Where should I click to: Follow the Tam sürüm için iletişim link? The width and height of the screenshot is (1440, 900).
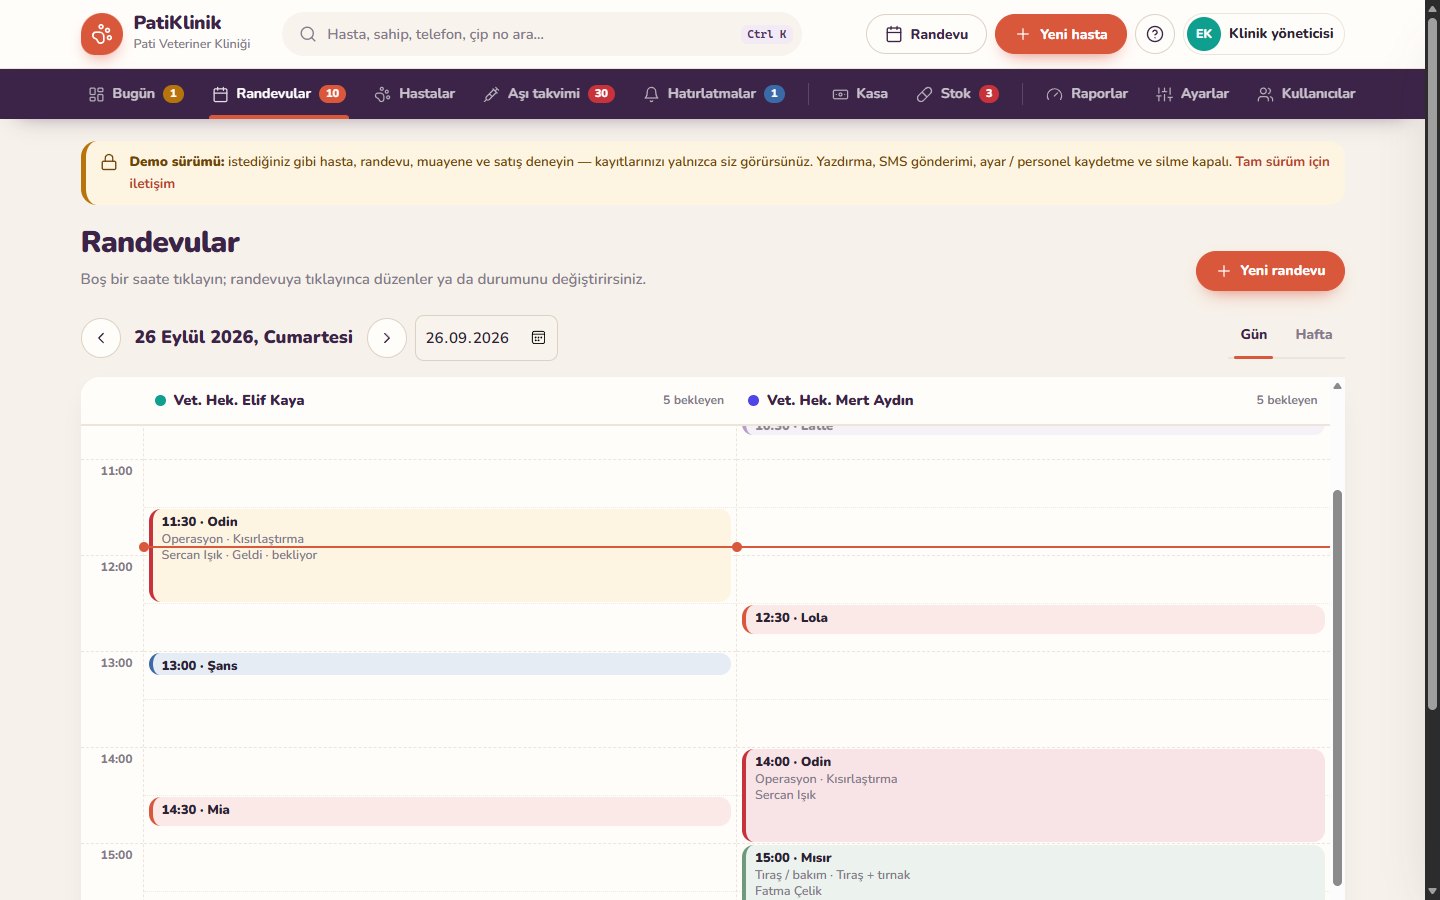point(730,172)
